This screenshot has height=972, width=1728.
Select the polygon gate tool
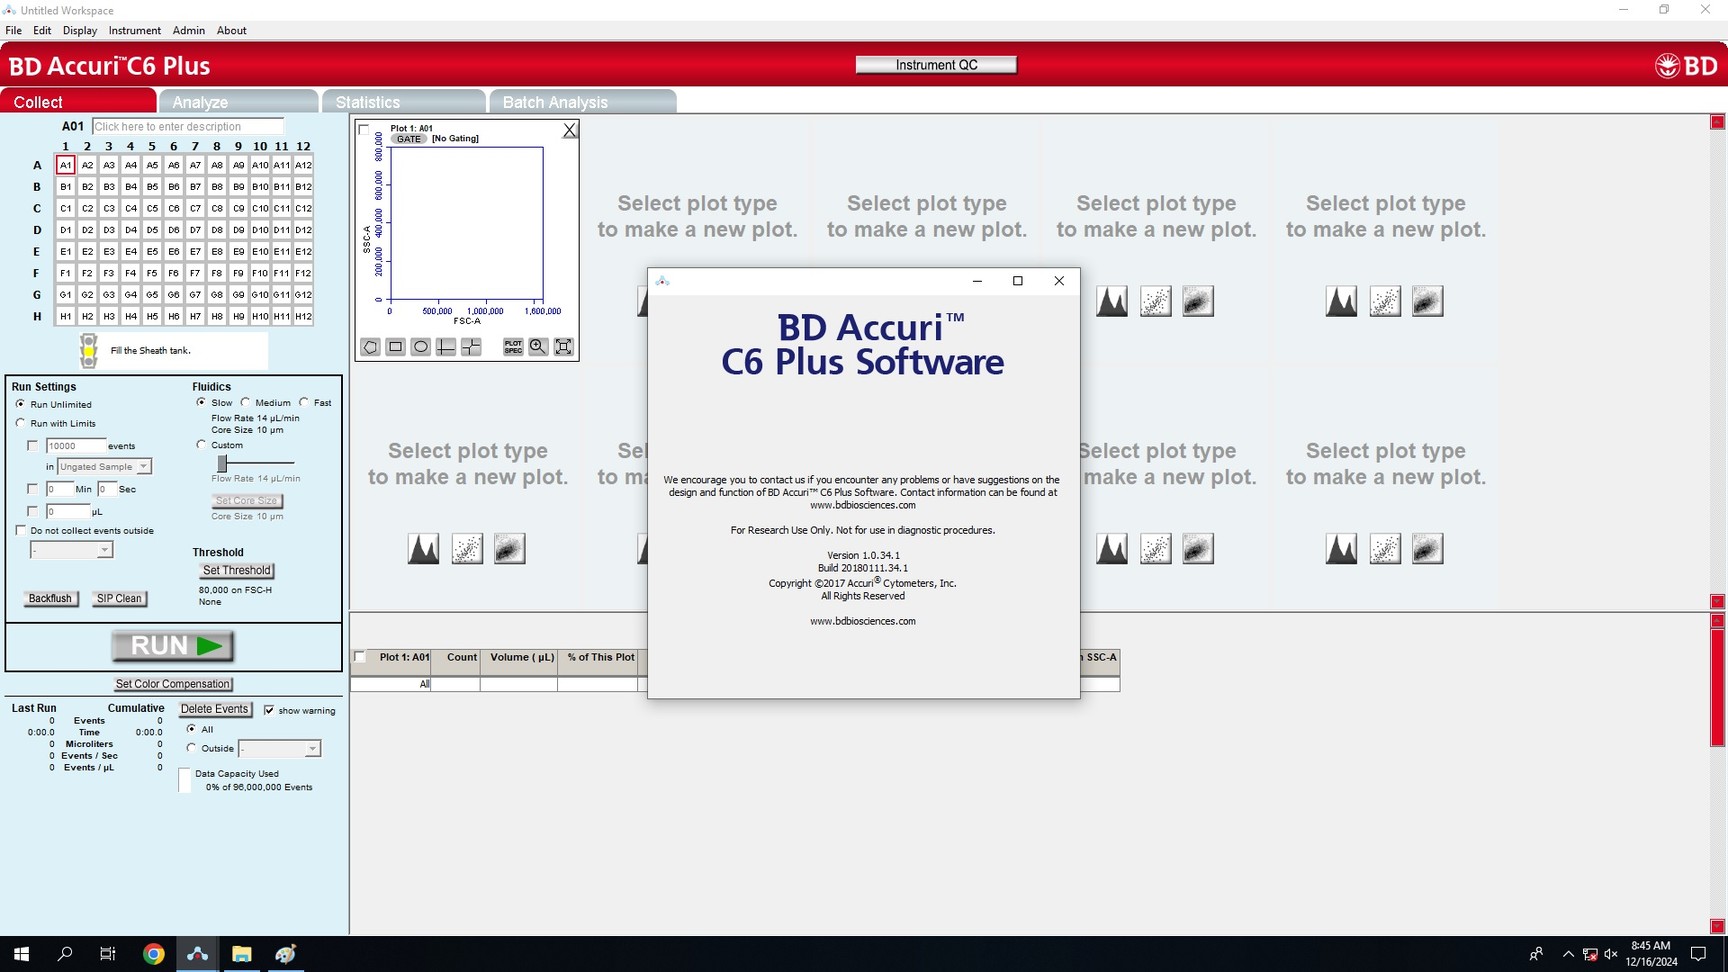[x=370, y=347]
